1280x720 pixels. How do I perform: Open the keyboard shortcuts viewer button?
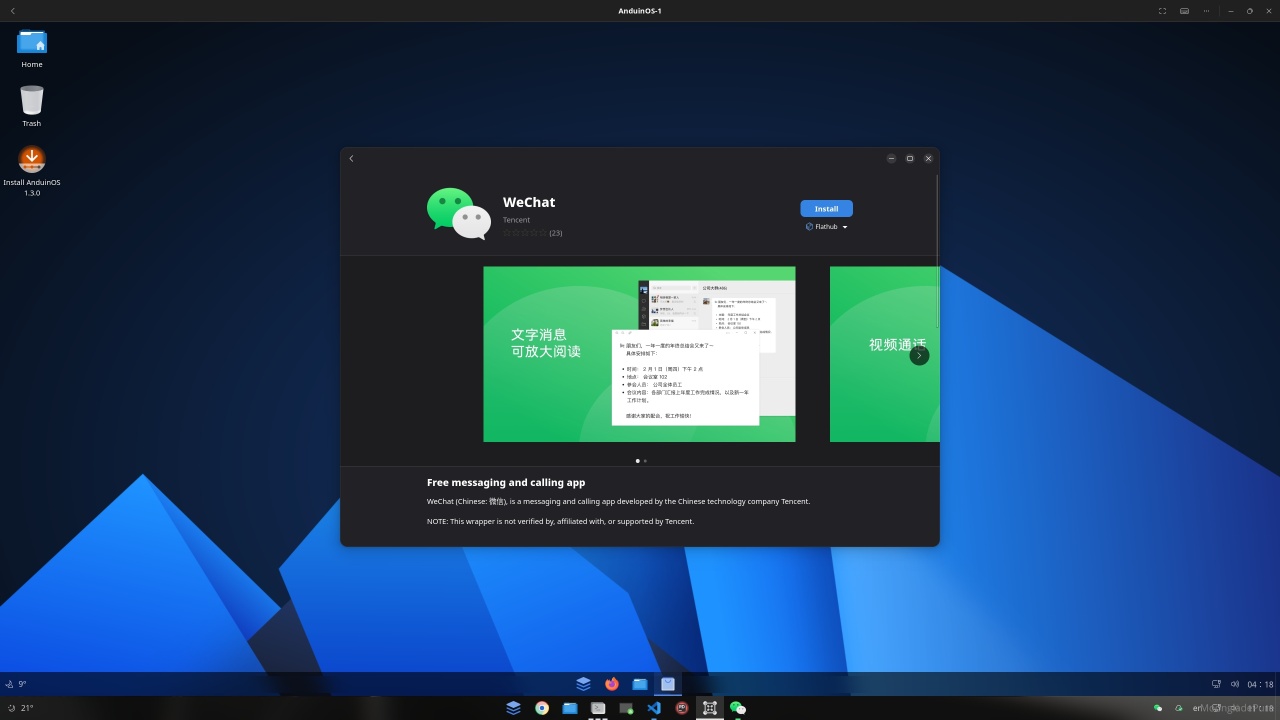tap(1184, 11)
